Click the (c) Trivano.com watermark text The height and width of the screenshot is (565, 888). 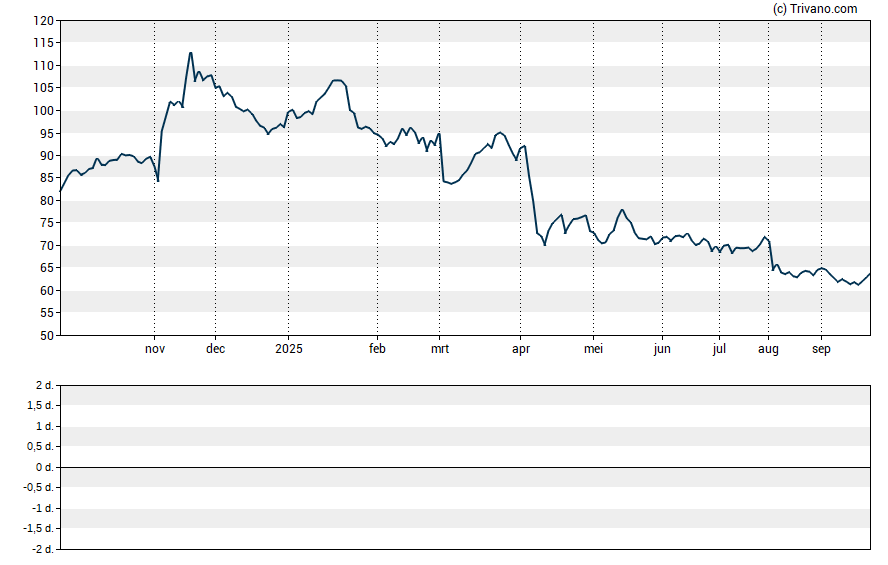tap(815, 9)
